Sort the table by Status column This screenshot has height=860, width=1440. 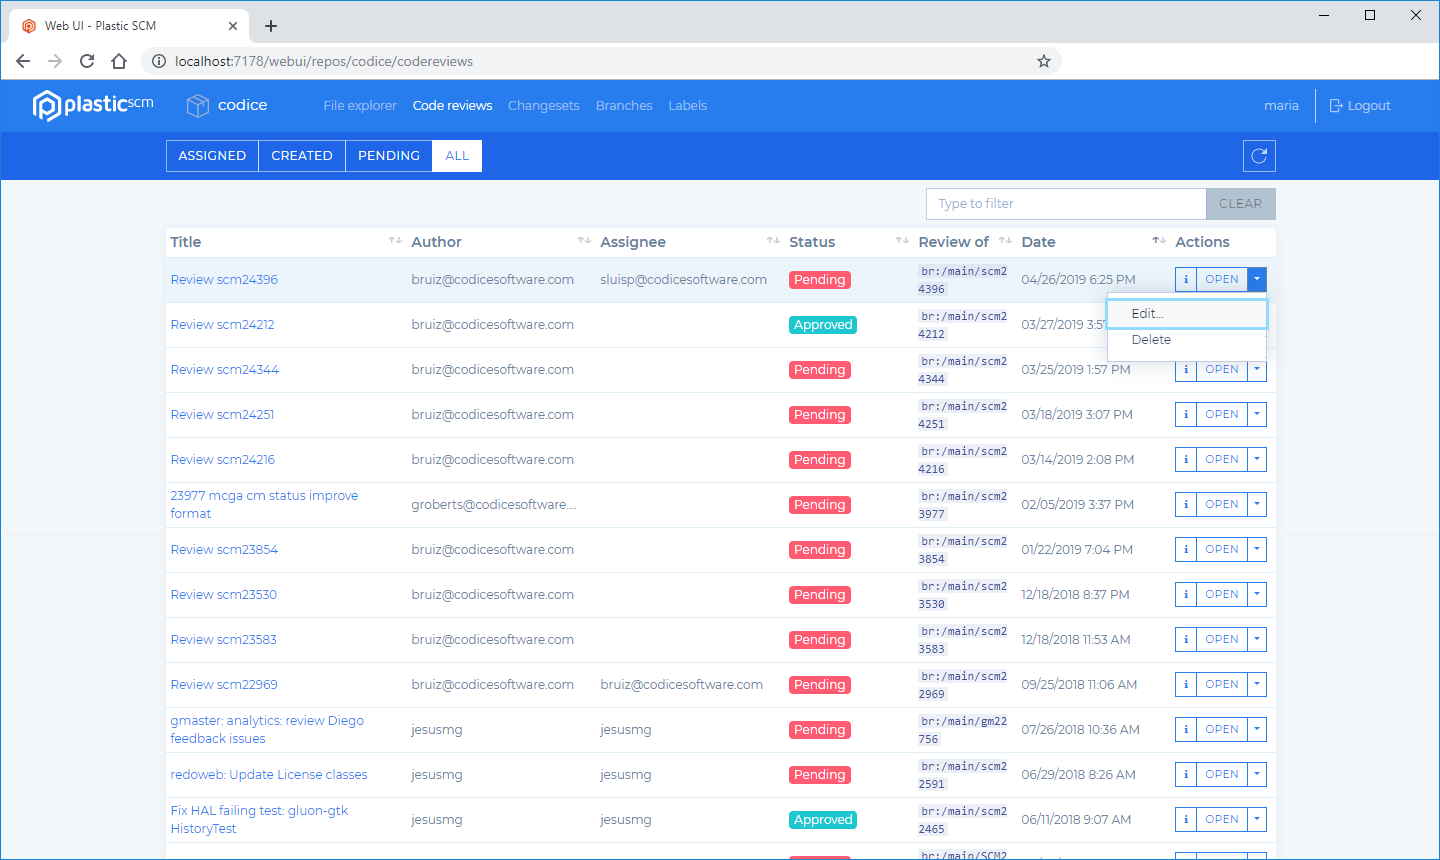click(902, 241)
